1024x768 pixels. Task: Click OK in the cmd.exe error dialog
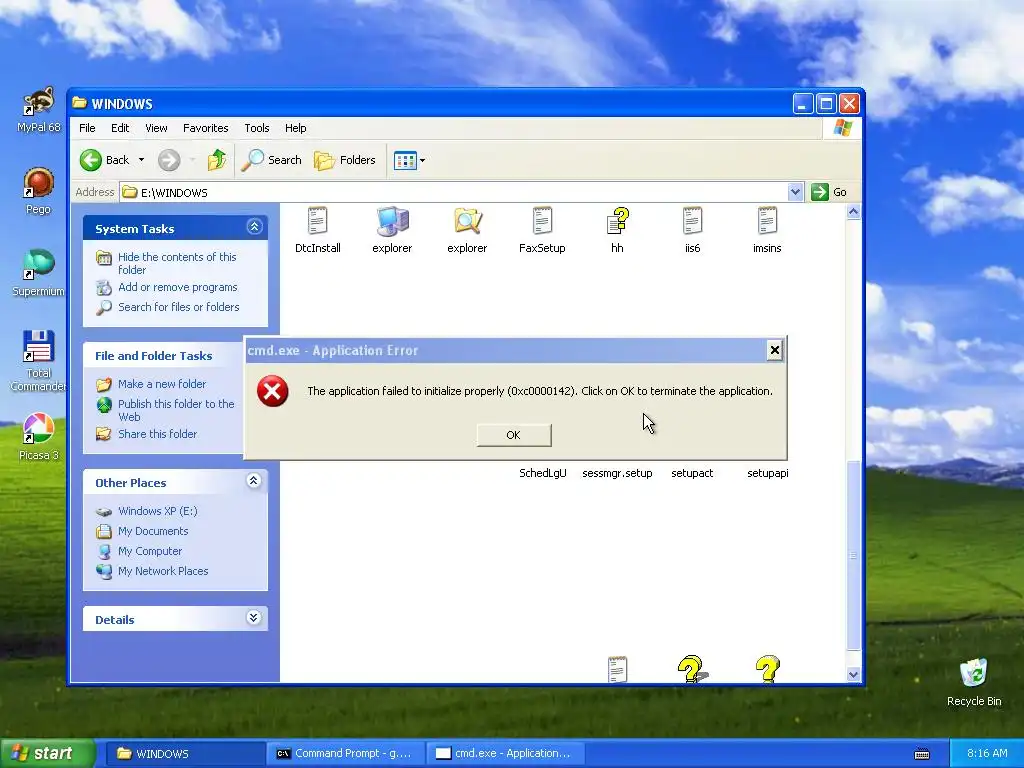click(514, 435)
